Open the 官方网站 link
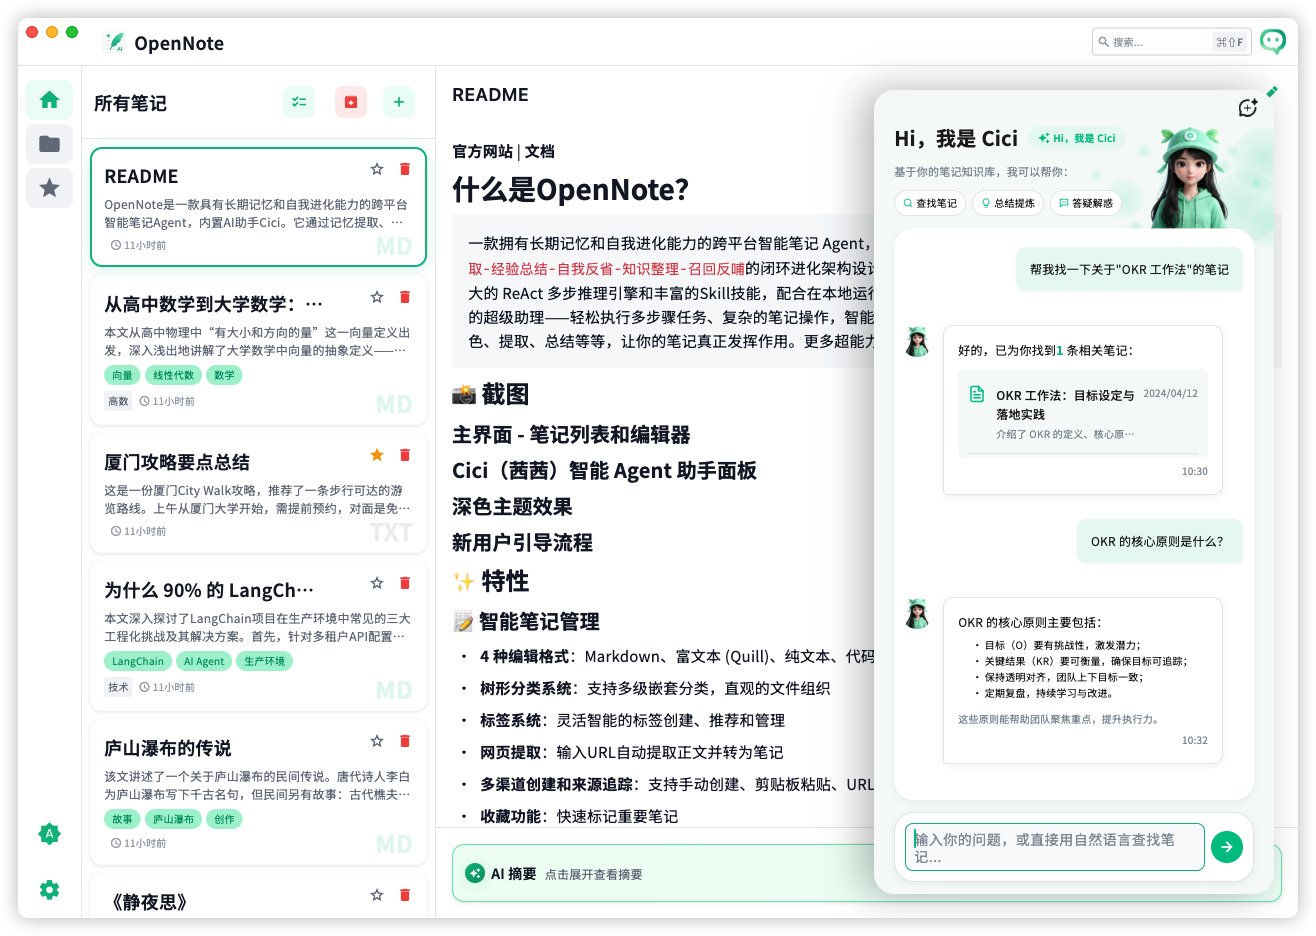 482,152
